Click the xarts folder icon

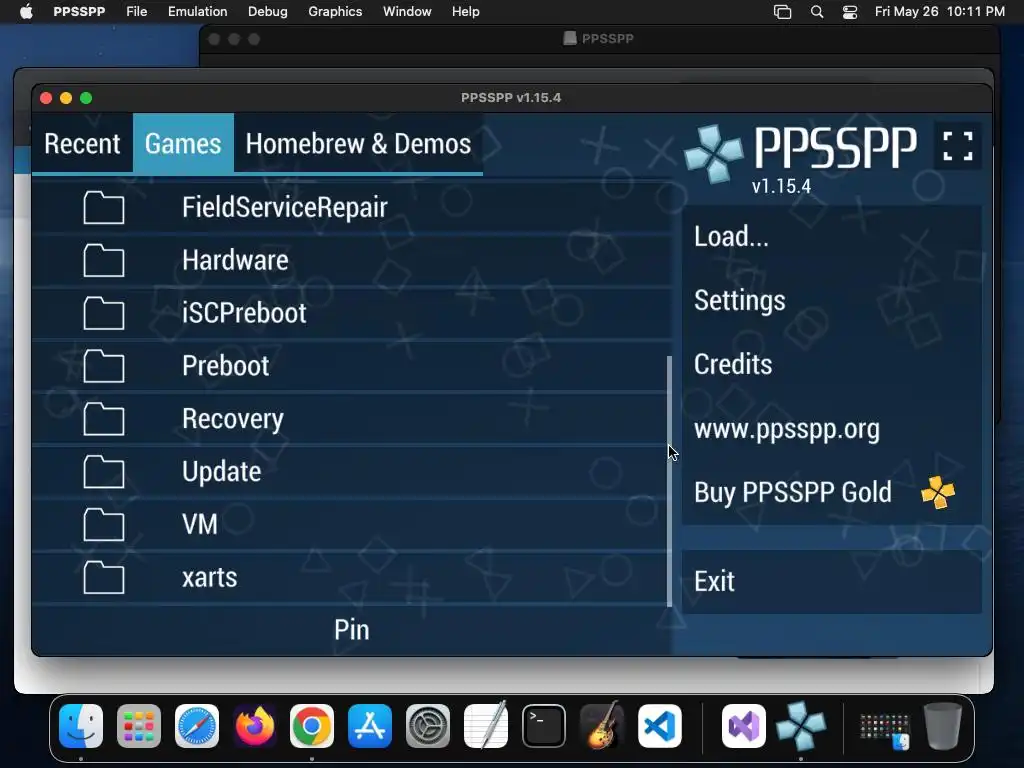coord(104,578)
